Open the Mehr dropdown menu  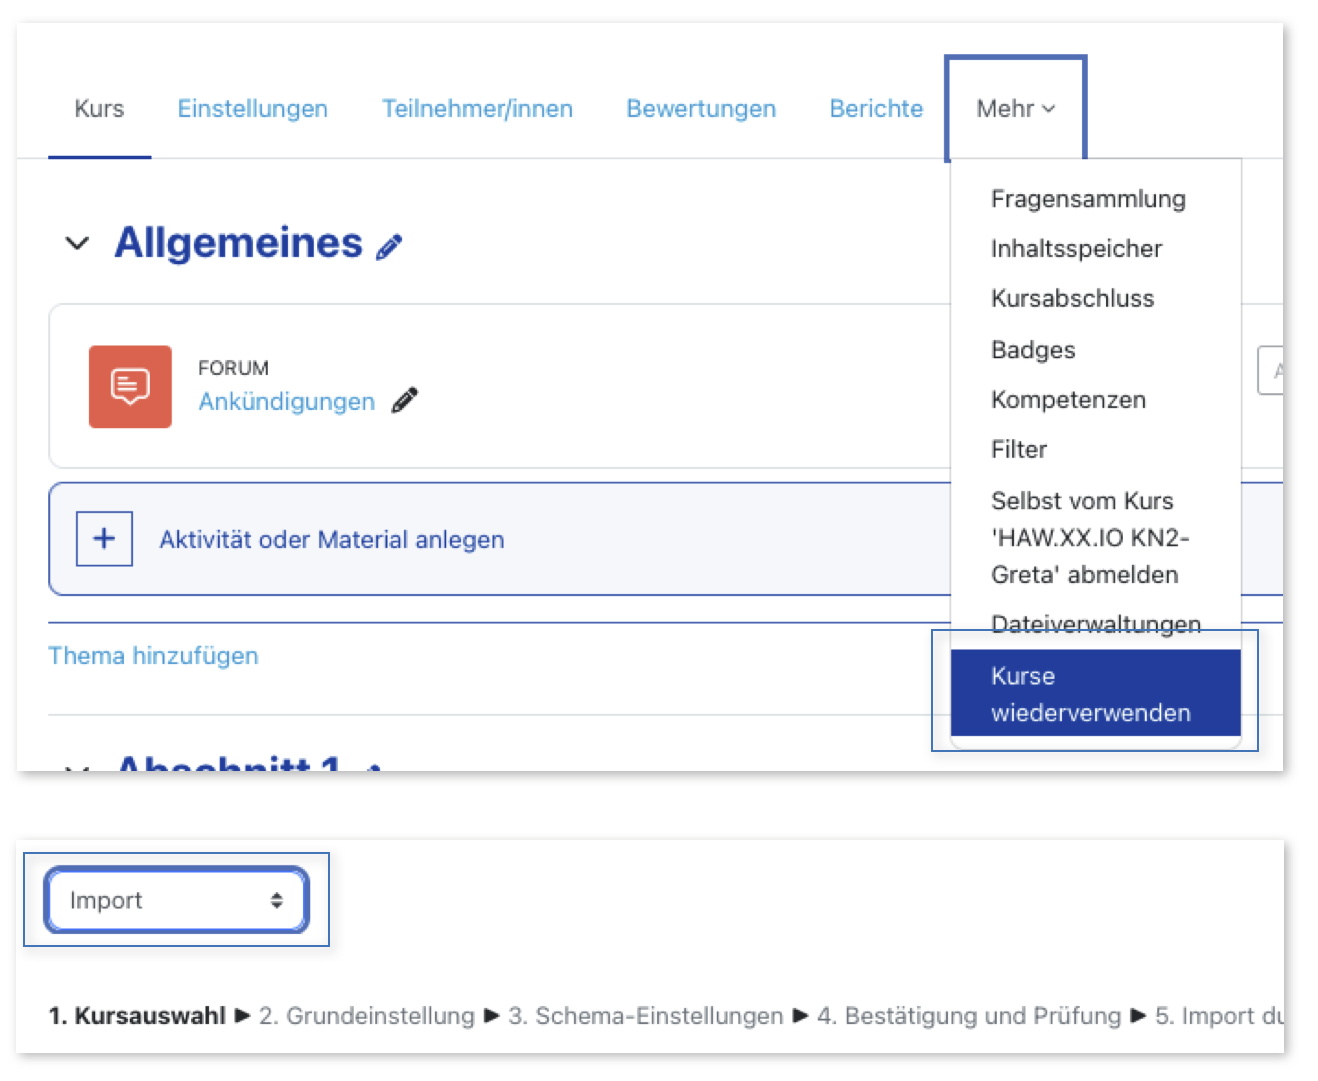click(x=1015, y=109)
